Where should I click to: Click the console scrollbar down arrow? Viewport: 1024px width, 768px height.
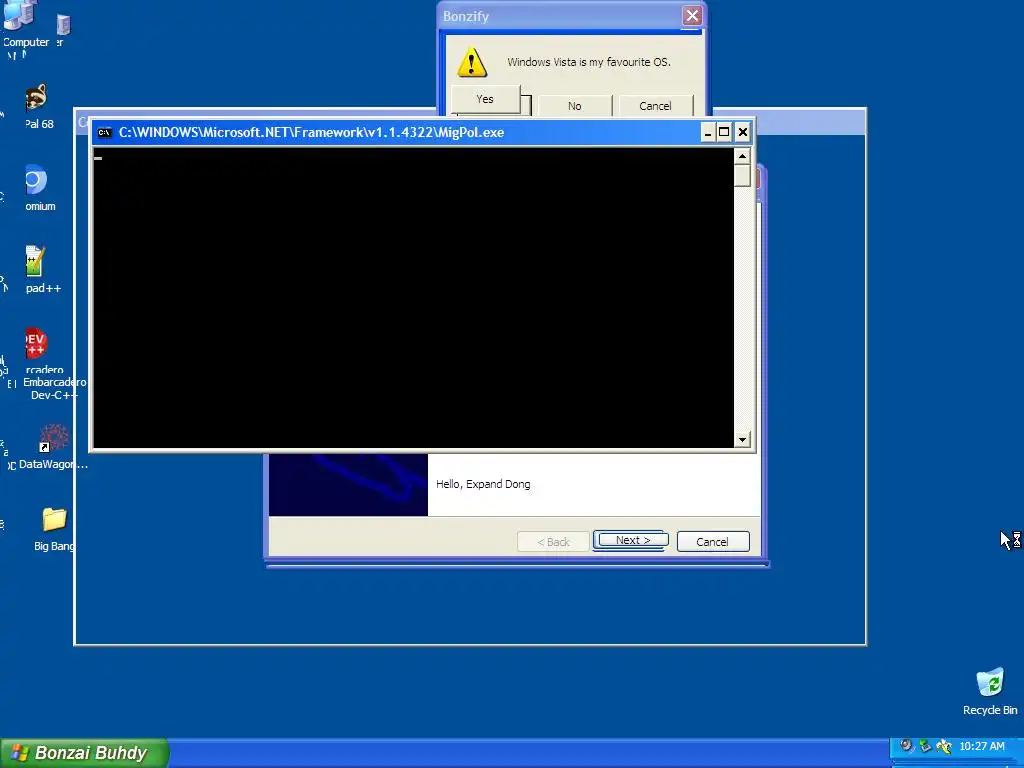[x=742, y=440]
